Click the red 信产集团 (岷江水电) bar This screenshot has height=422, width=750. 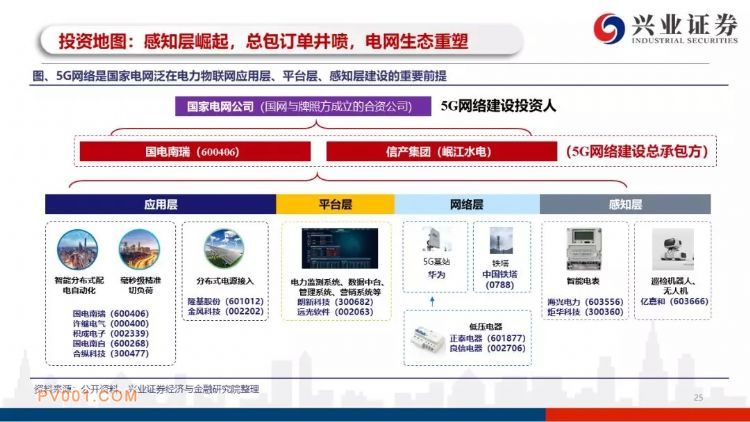pyautogui.click(x=441, y=152)
